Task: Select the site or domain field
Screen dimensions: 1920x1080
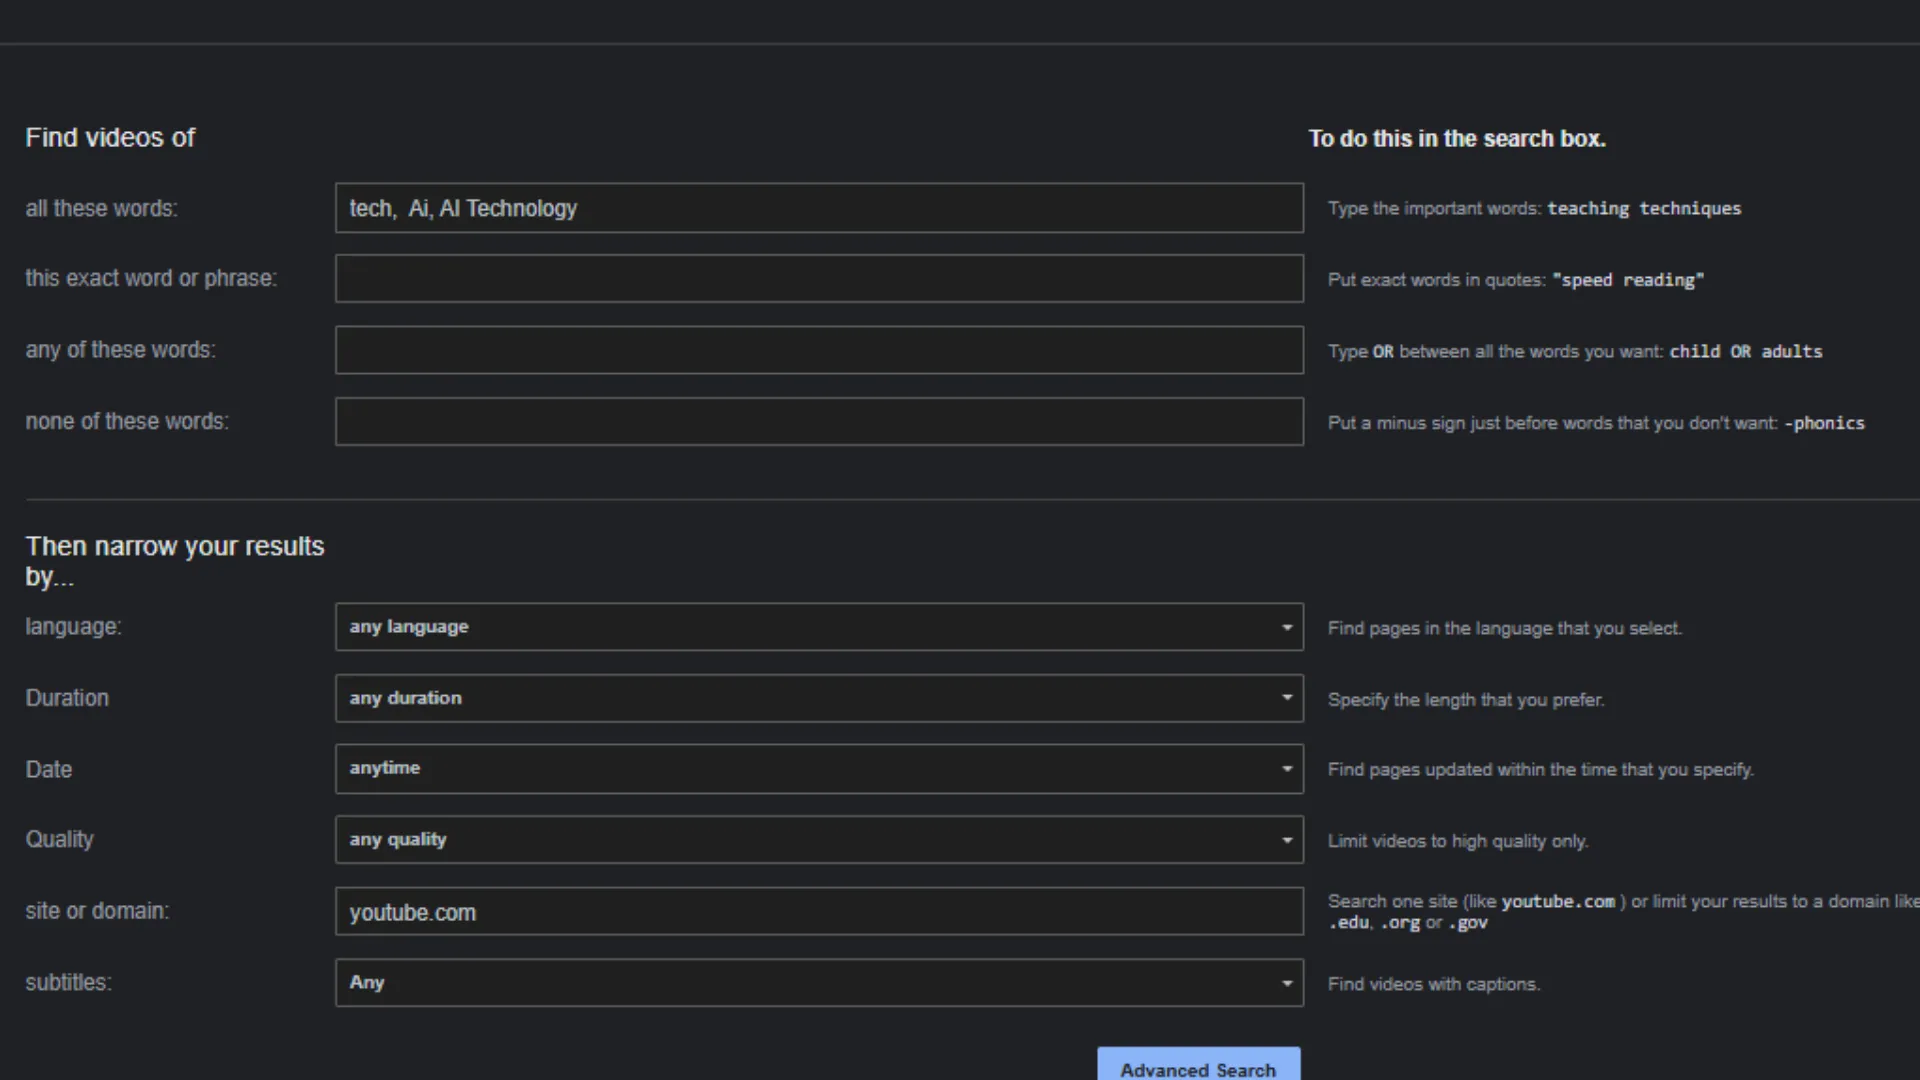Action: click(818, 911)
